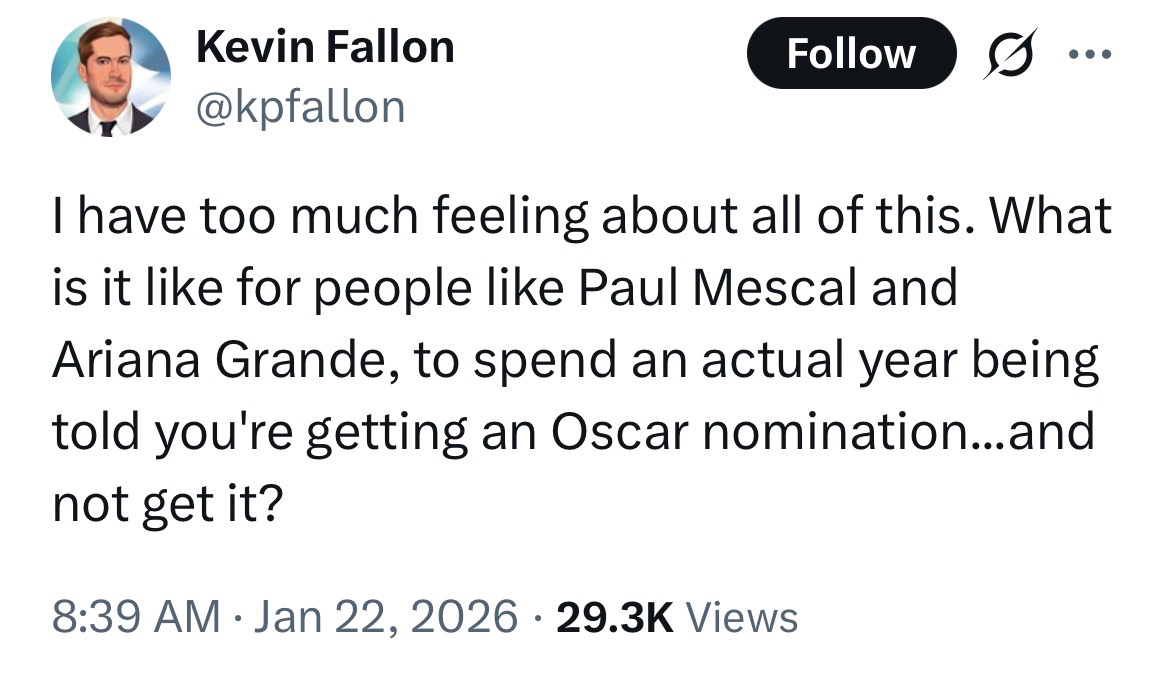The height and width of the screenshot is (682, 1170).
Task: Click the 8:39 AM timestamp
Action: tap(135, 616)
